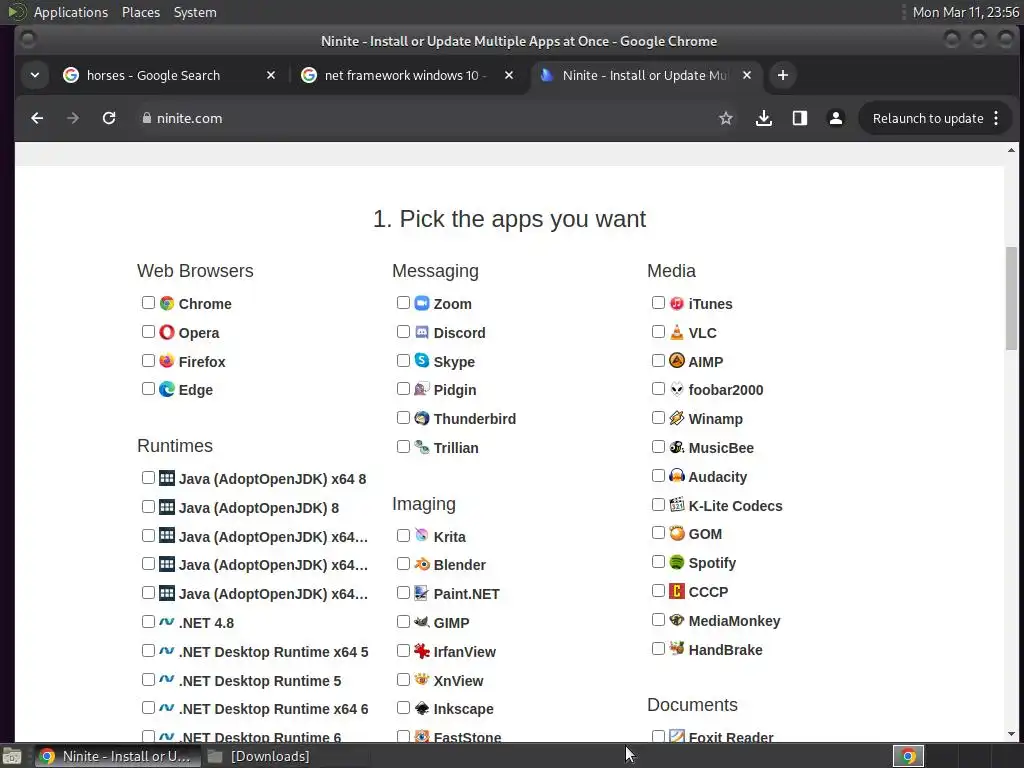Click the iTunes app icon

(x=677, y=304)
